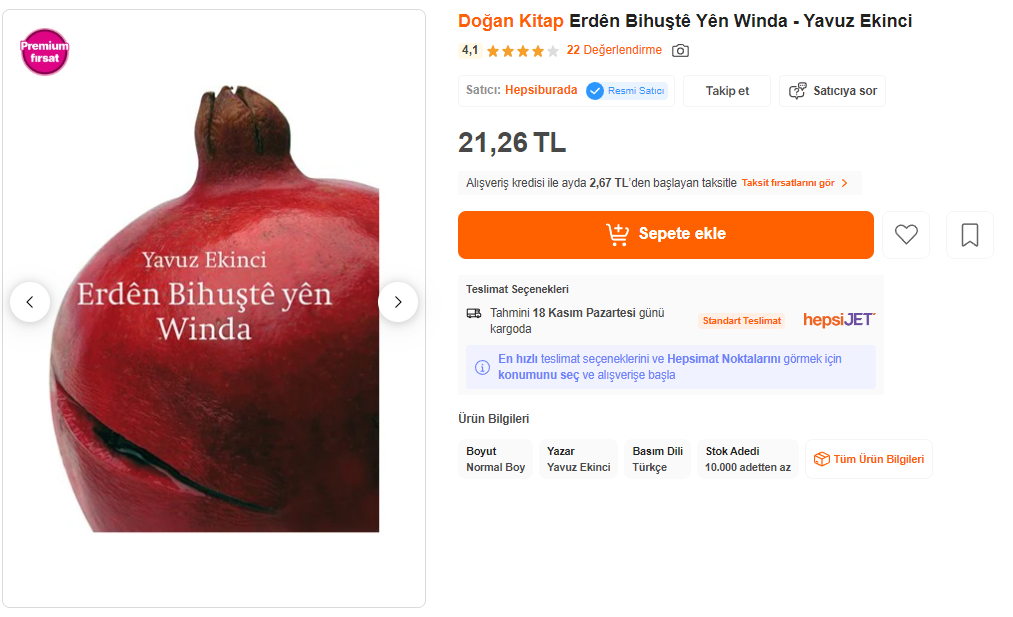Click the camera icon beside reviews

[x=680, y=50]
